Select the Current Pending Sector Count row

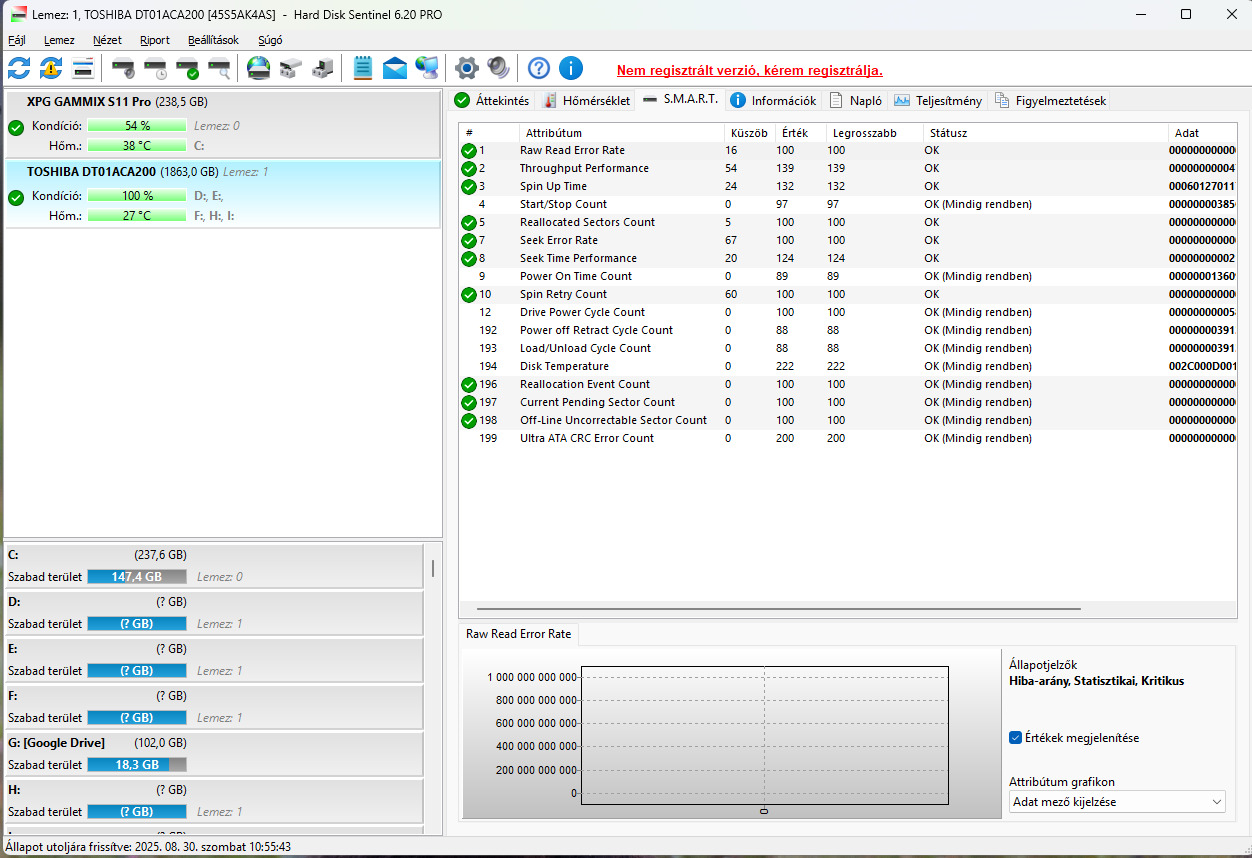click(x=848, y=402)
